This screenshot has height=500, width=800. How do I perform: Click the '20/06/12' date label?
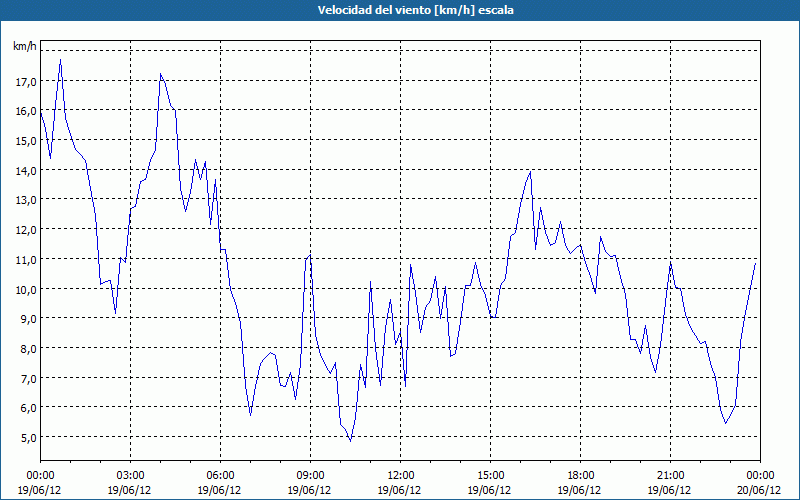pyautogui.click(x=760, y=490)
